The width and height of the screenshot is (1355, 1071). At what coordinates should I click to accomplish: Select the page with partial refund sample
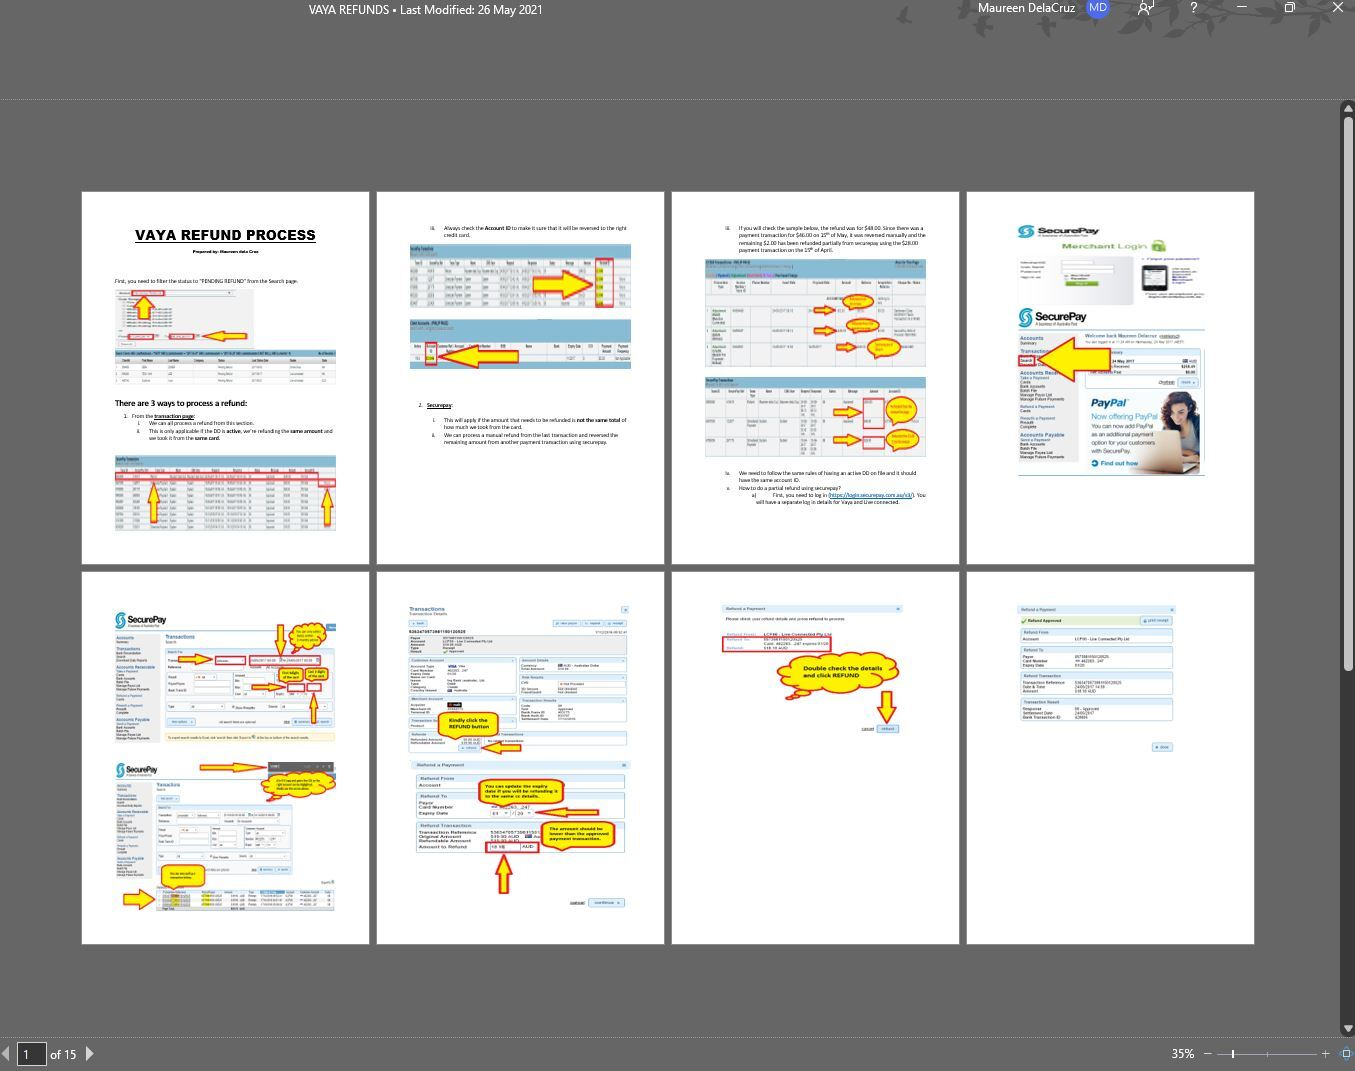click(815, 378)
